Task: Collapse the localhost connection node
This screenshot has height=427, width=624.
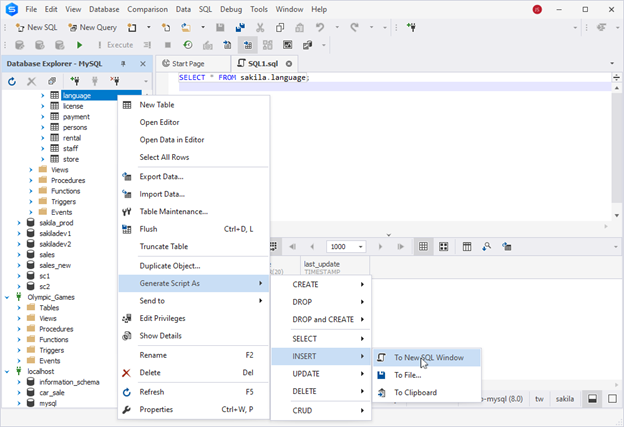Action: [8, 371]
